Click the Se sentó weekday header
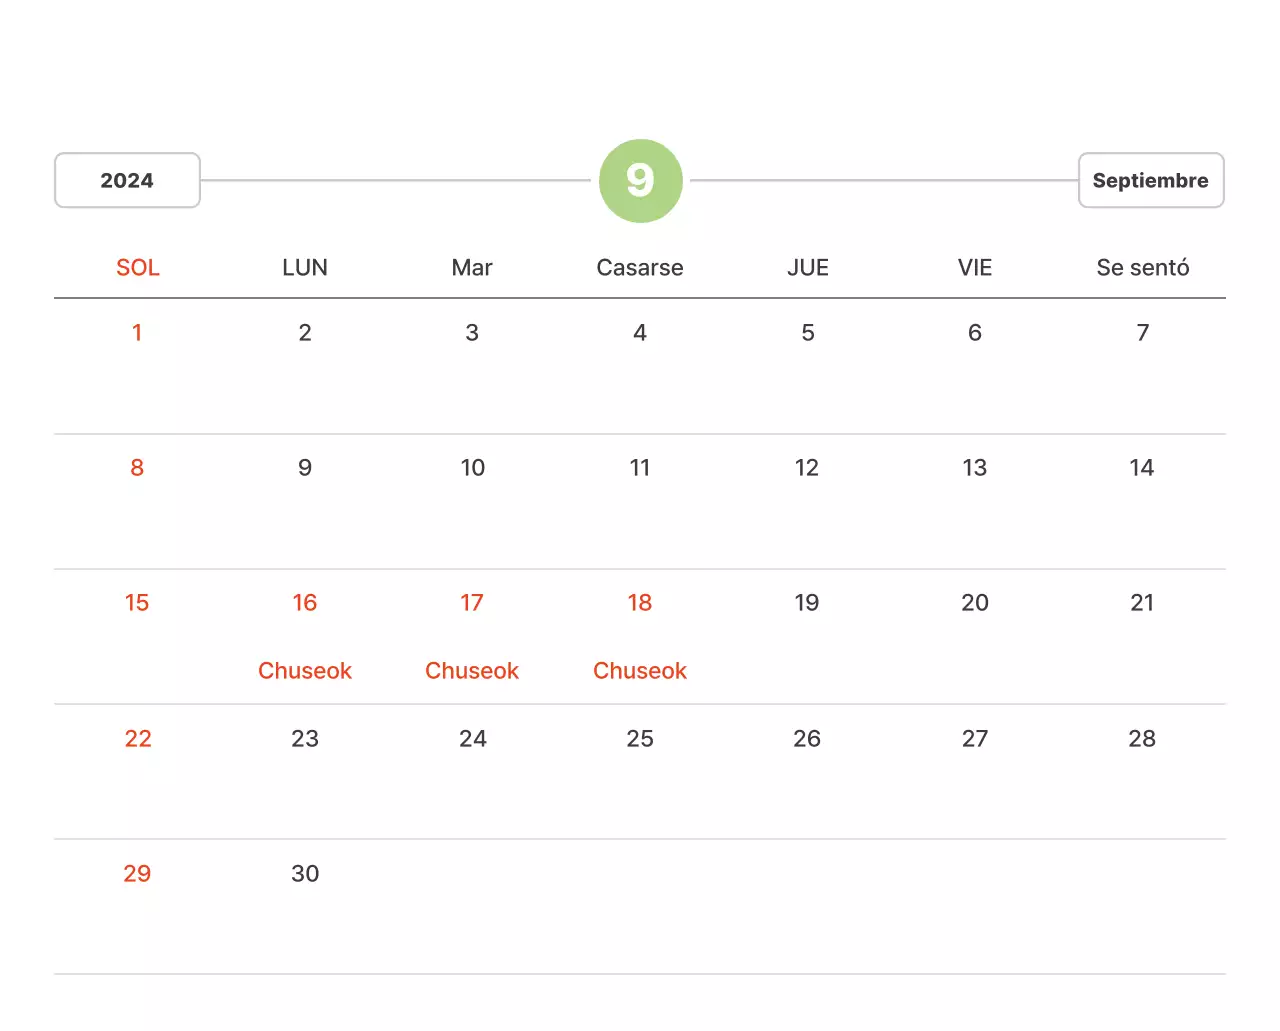Image resolution: width=1280 pixels, height=1031 pixels. 1142,268
